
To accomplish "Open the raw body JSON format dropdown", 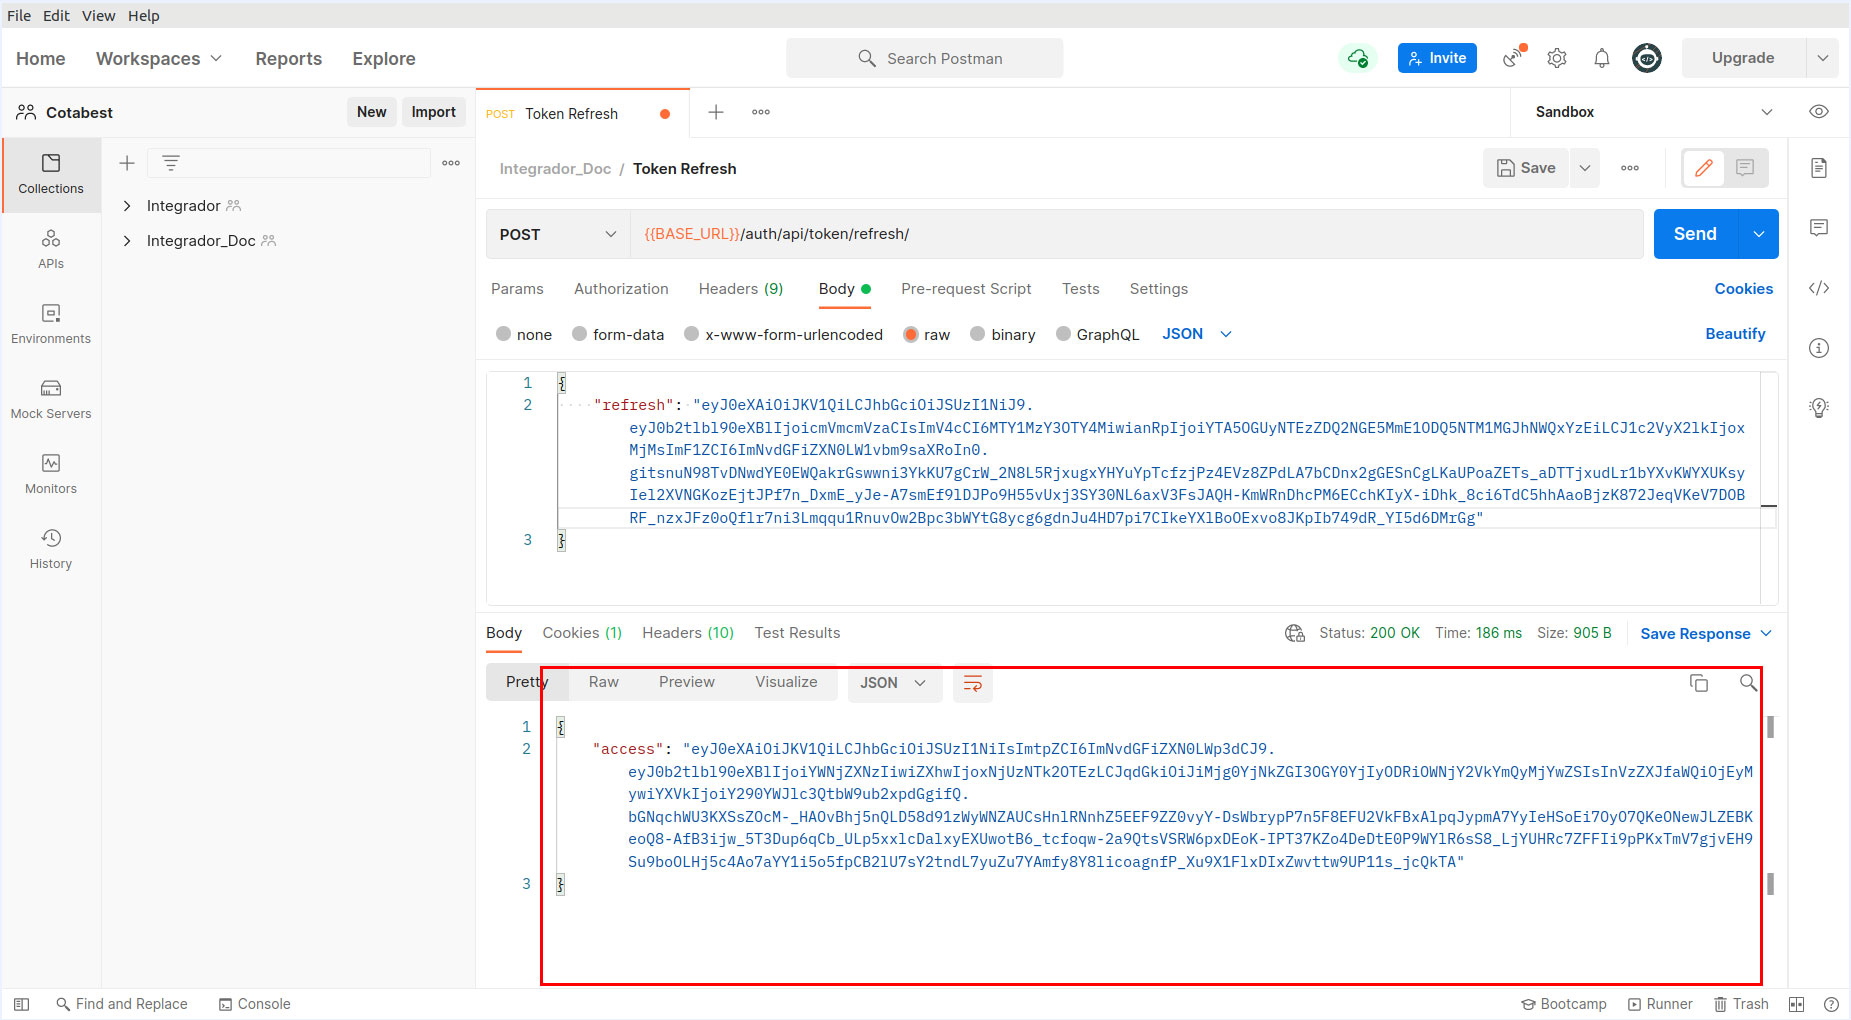I will (1197, 334).
